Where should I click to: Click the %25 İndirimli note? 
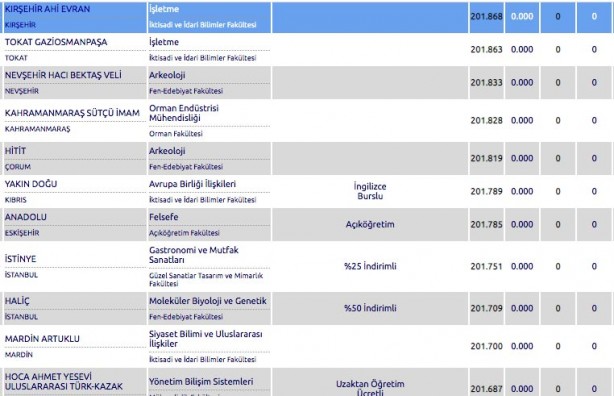pyautogui.click(x=370, y=266)
